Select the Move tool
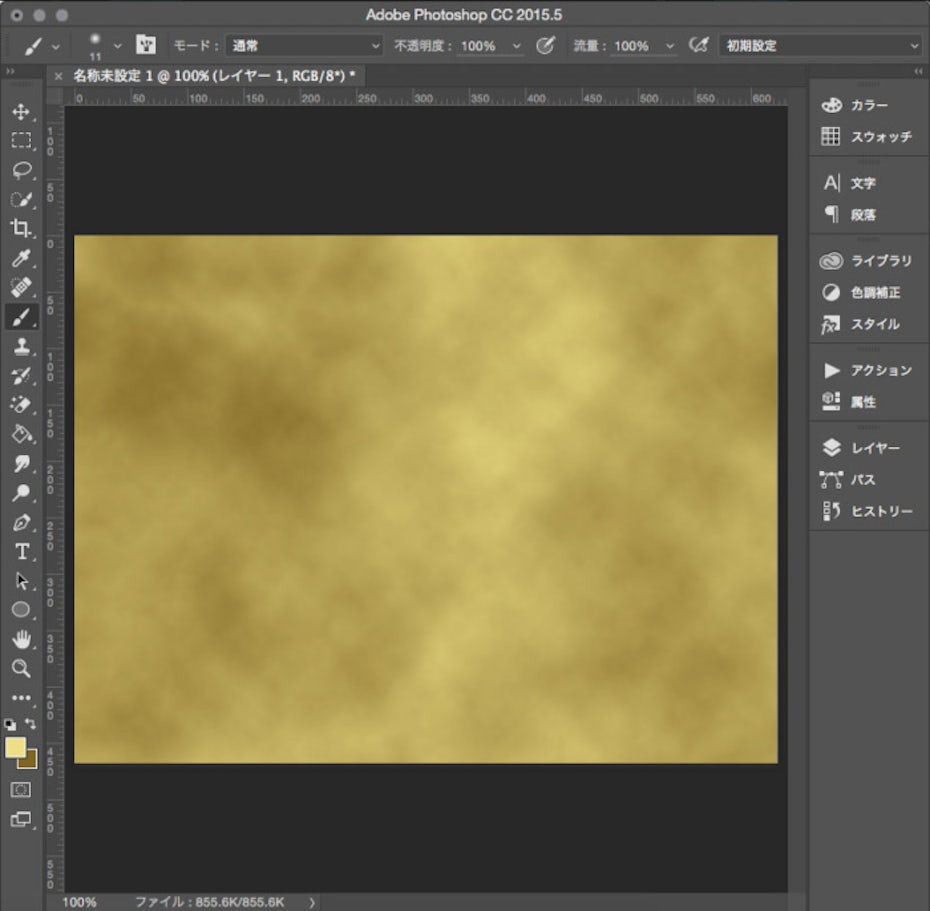930x911 pixels. click(x=21, y=112)
